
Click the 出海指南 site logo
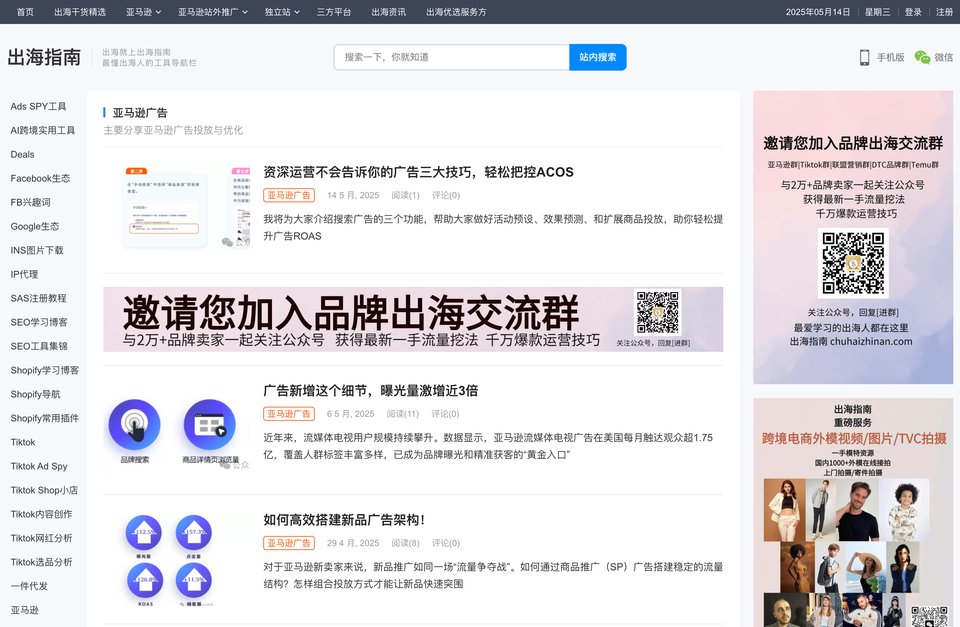44,57
